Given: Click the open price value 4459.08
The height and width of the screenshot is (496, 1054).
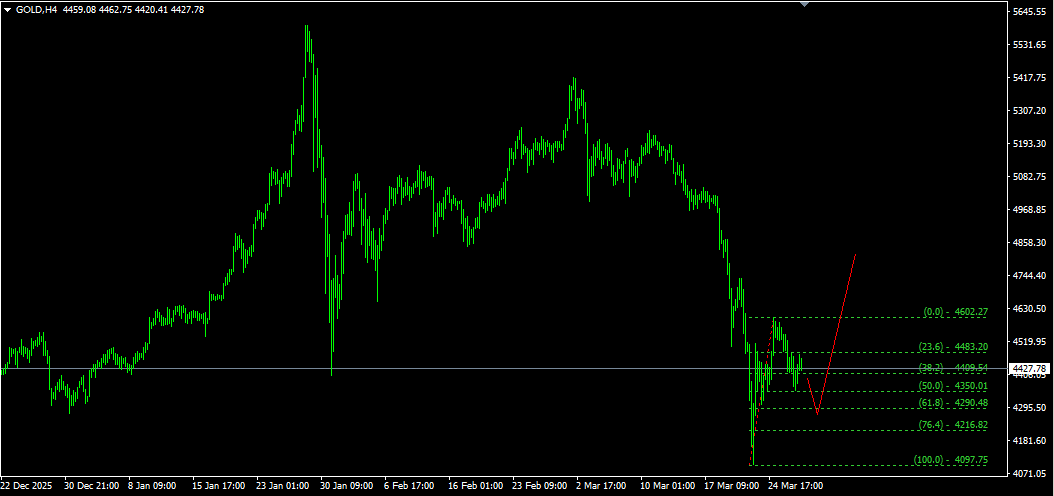Looking at the screenshot, I should [79, 9].
